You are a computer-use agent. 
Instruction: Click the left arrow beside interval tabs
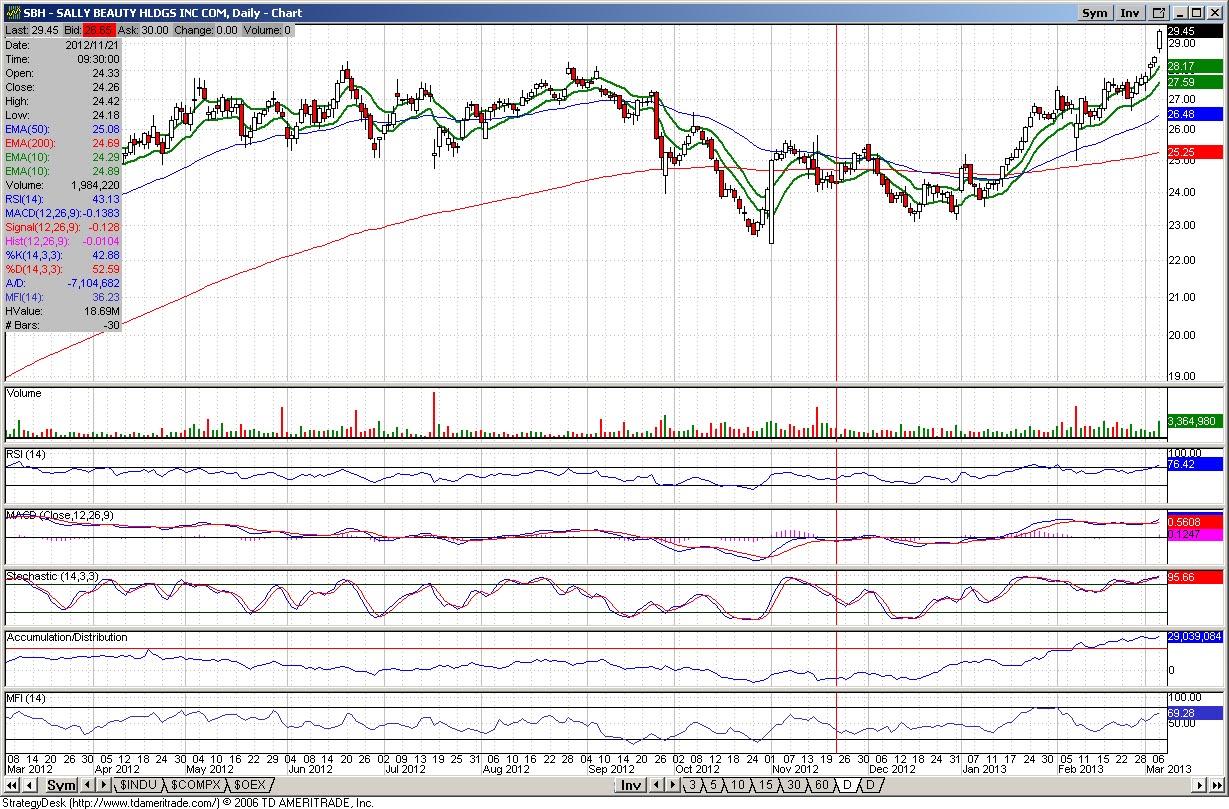[x=656, y=785]
